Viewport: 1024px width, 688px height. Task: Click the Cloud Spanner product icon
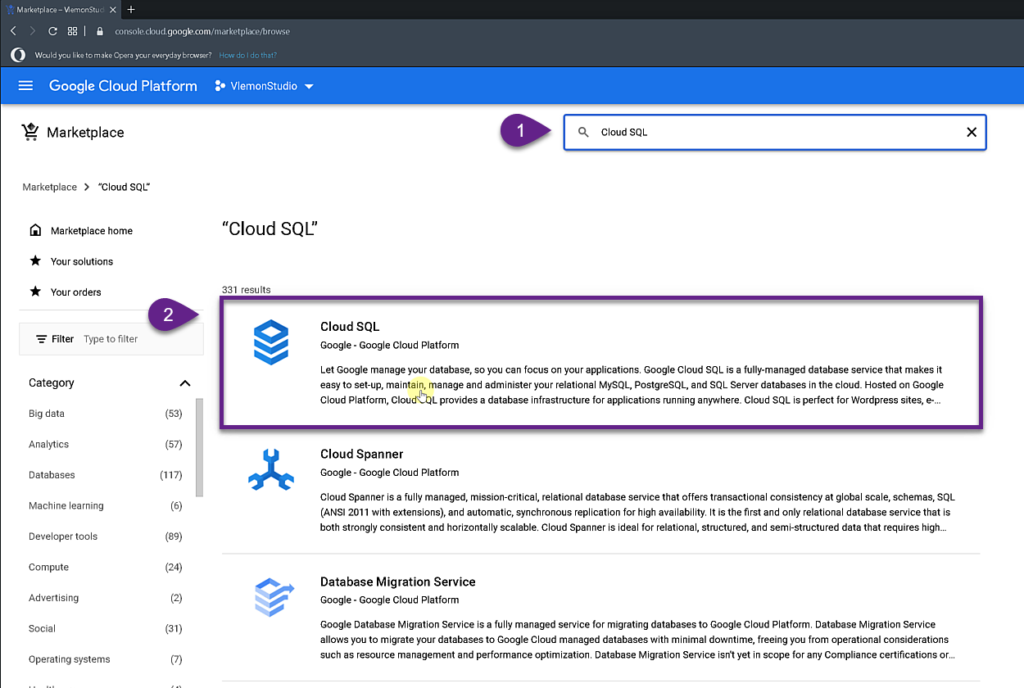tap(269, 470)
